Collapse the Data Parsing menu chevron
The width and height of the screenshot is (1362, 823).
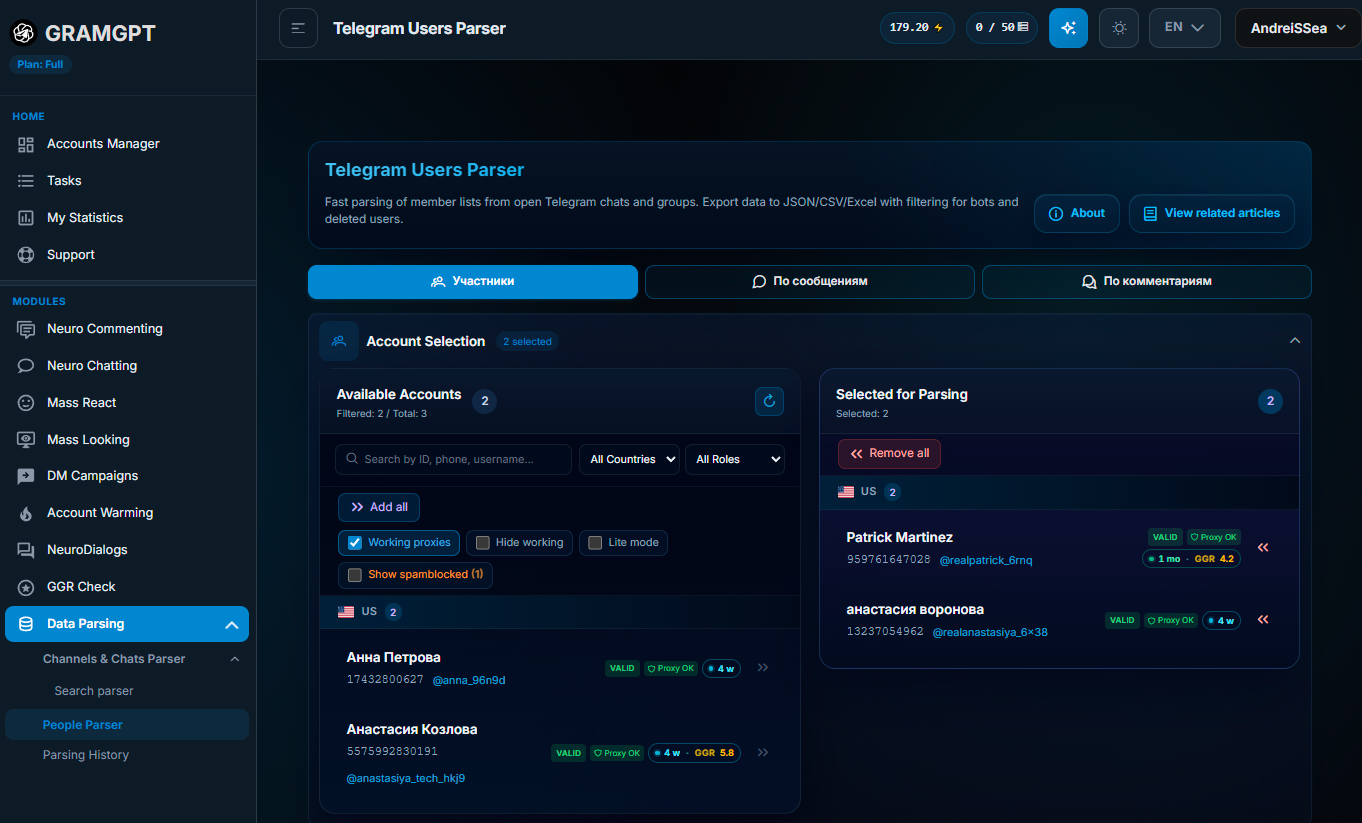pos(231,625)
